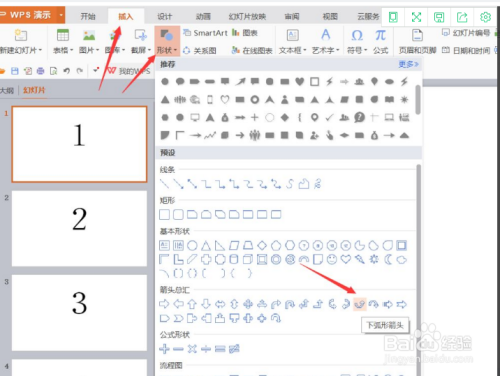The width and height of the screenshot is (500, 376).
Task: Select slide 1 thumbnail
Action: coord(79,144)
